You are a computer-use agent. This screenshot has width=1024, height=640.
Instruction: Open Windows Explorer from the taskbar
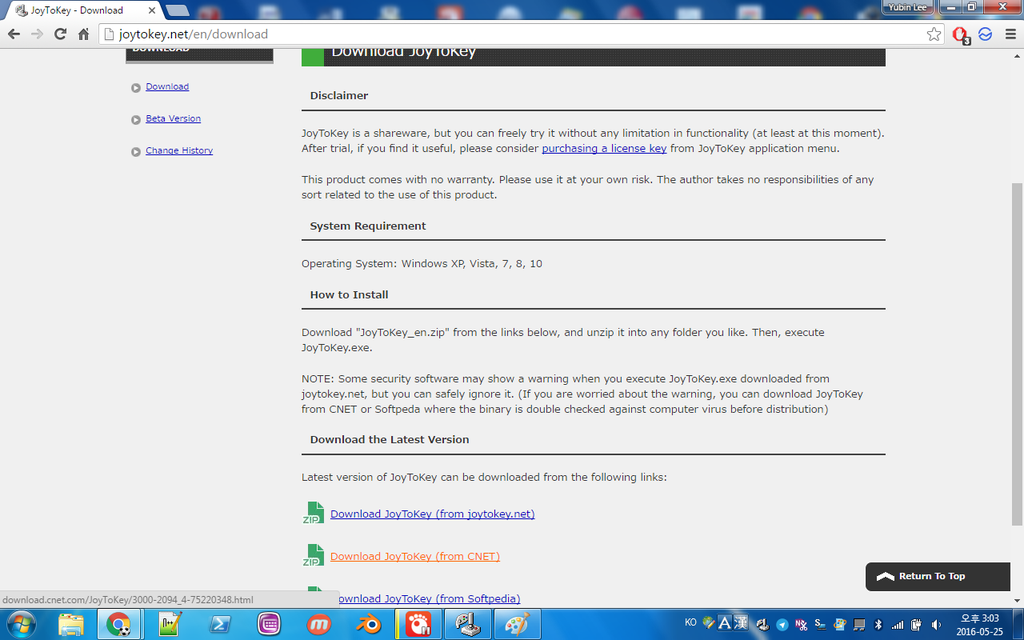71,624
